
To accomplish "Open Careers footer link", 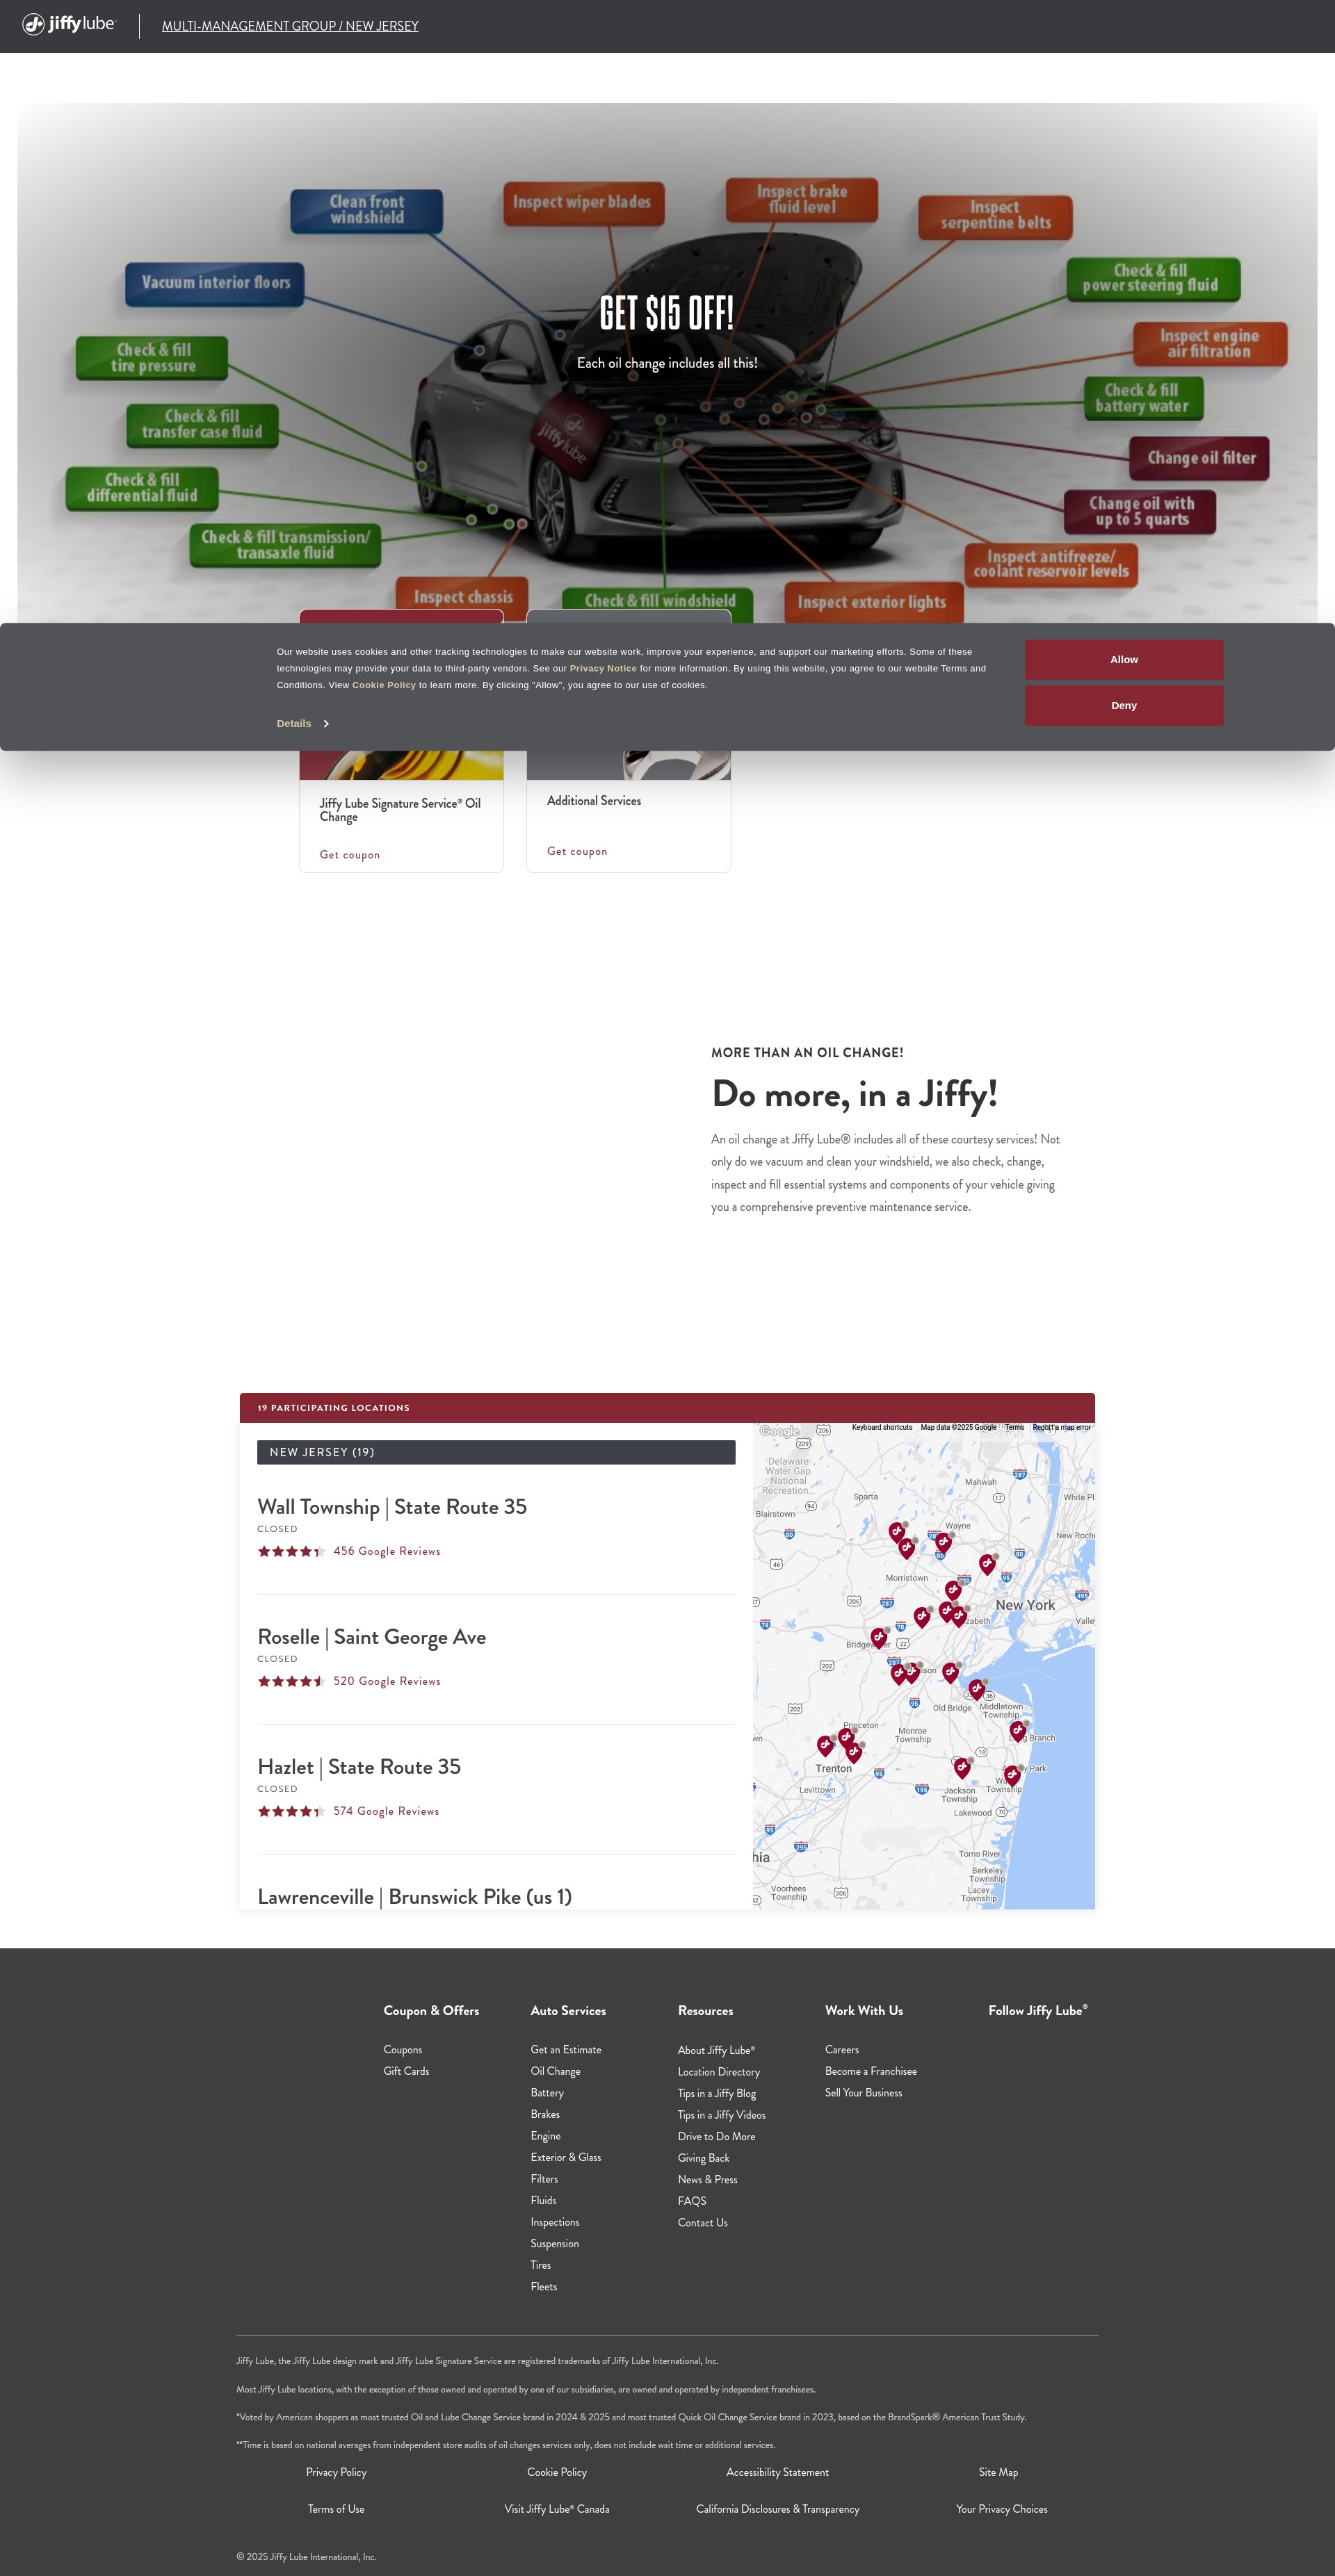I will tap(842, 2050).
